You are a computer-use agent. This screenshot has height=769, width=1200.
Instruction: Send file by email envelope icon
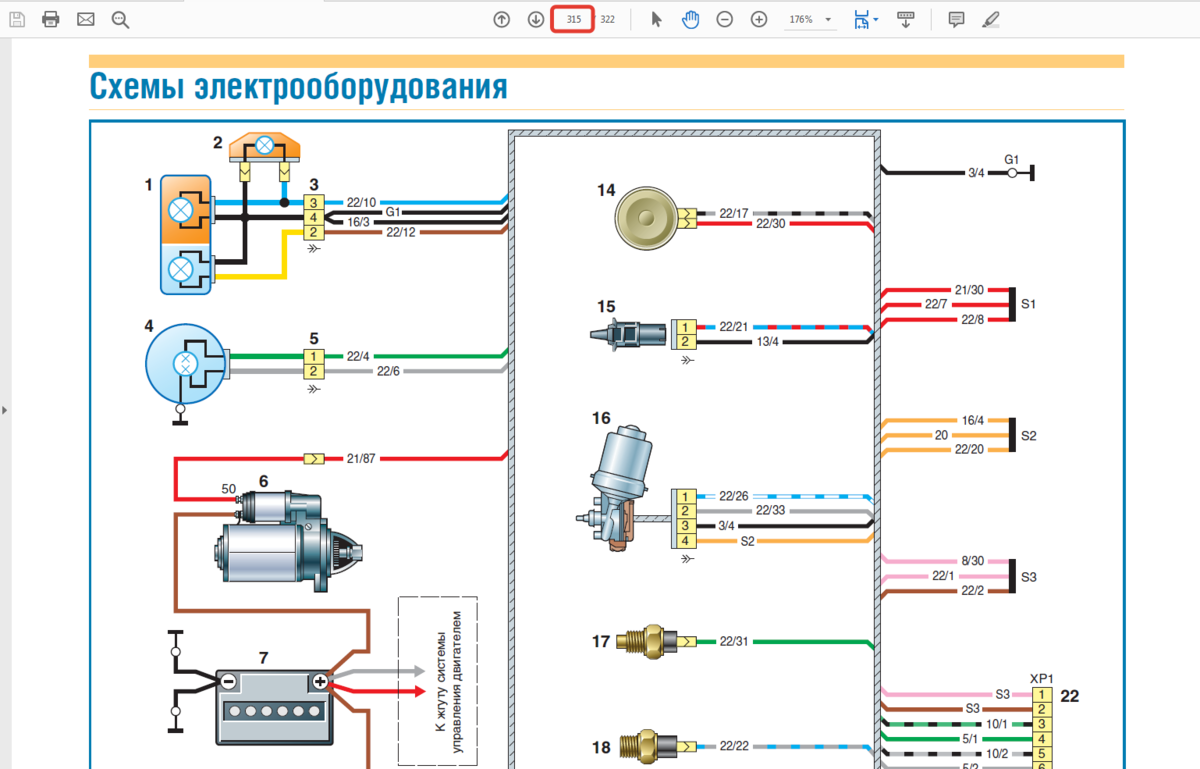tap(85, 19)
